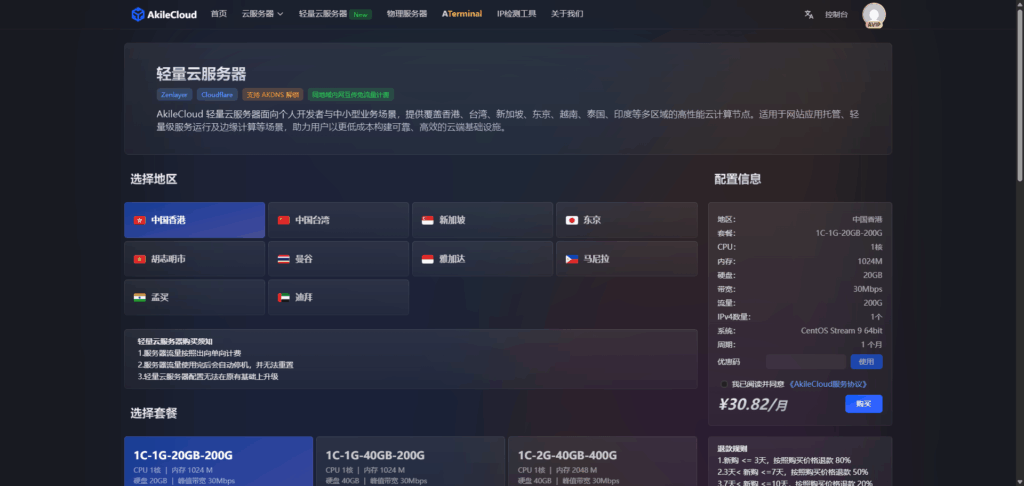1024x486 pixels.
Task: Expand the 云服务器 dropdown menu
Action: [x=263, y=14]
